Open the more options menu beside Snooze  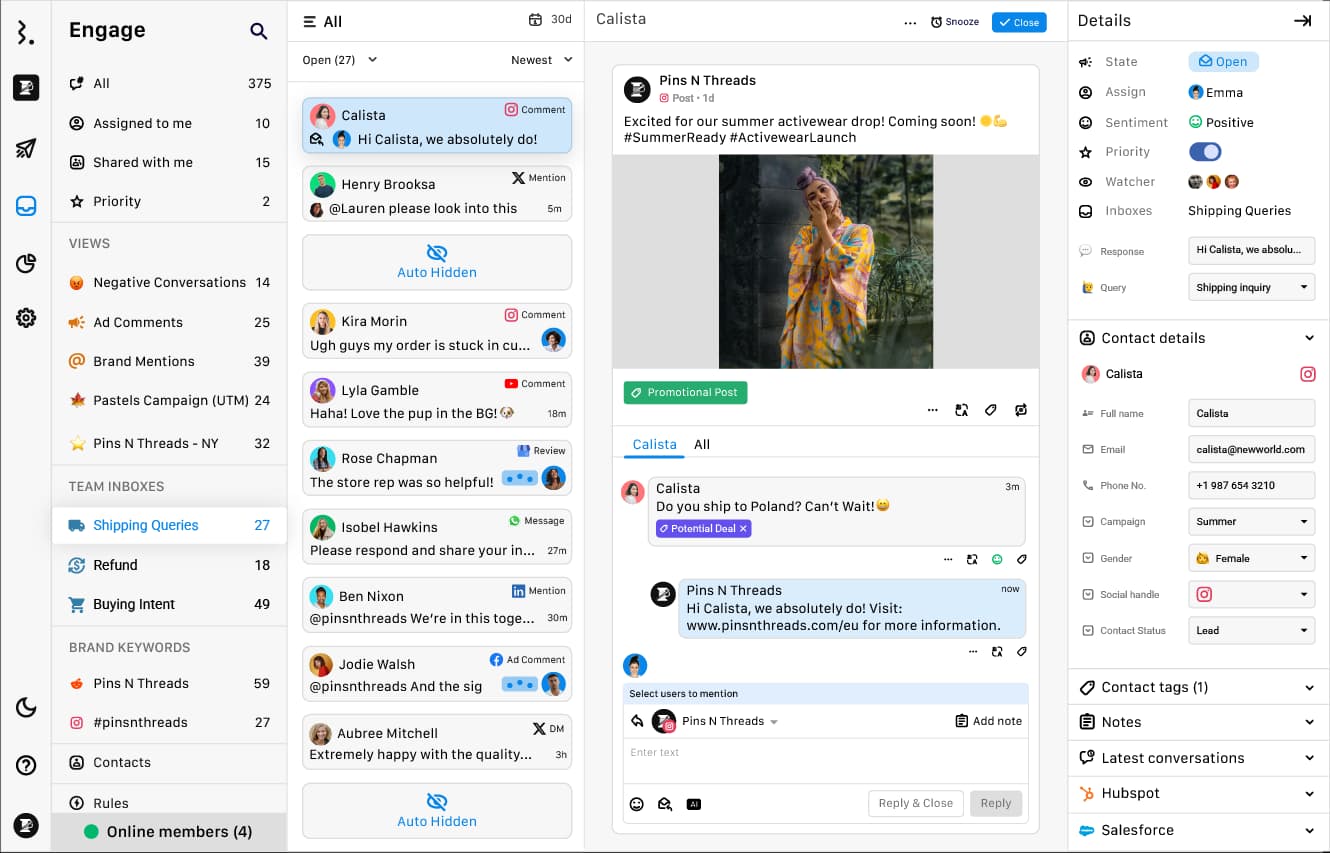(x=909, y=21)
